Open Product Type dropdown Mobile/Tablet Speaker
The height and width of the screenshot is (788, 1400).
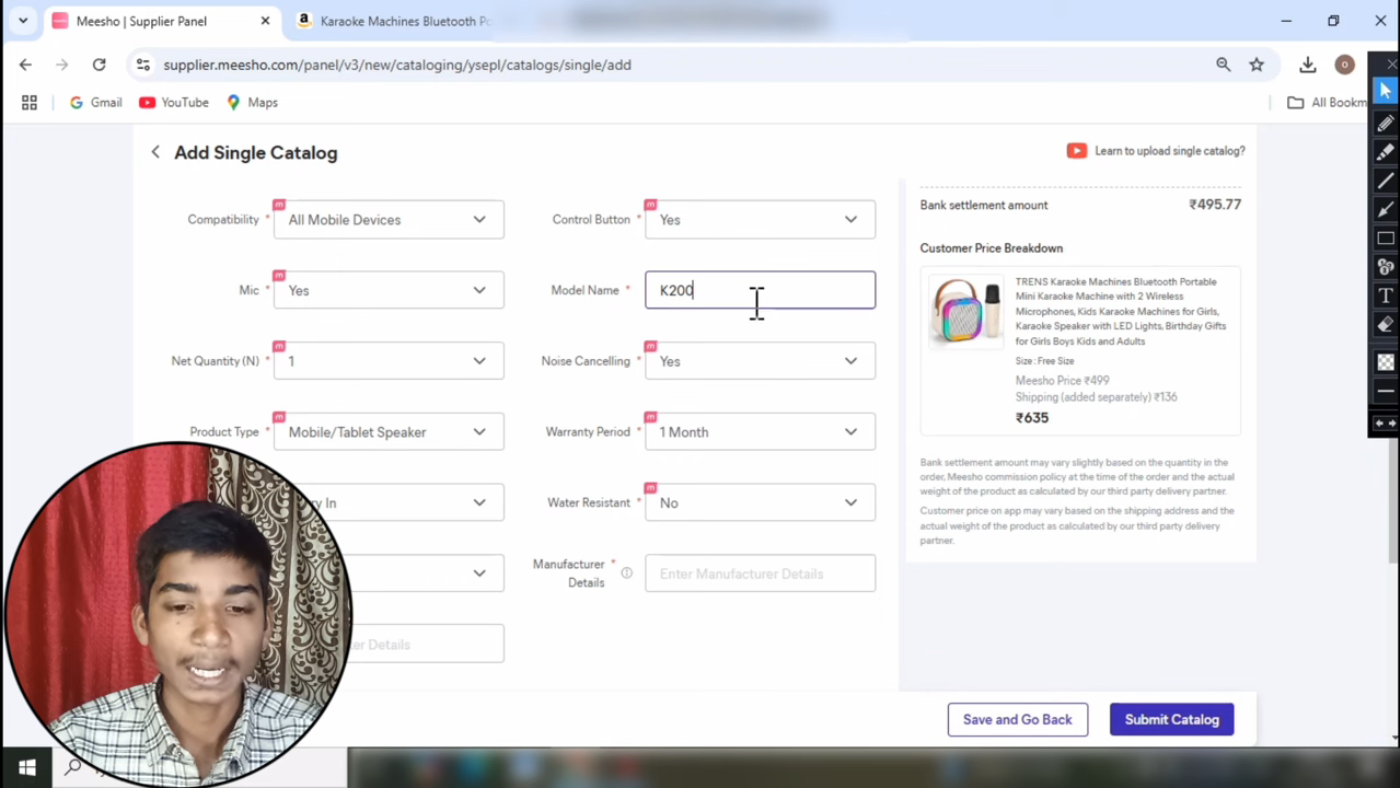[389, 432]
